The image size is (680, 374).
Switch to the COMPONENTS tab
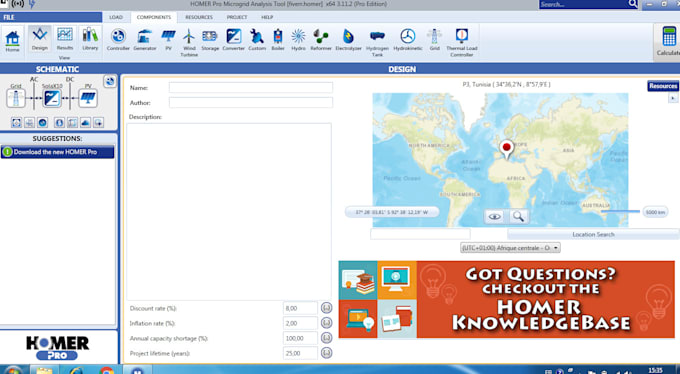pos(154,17)
